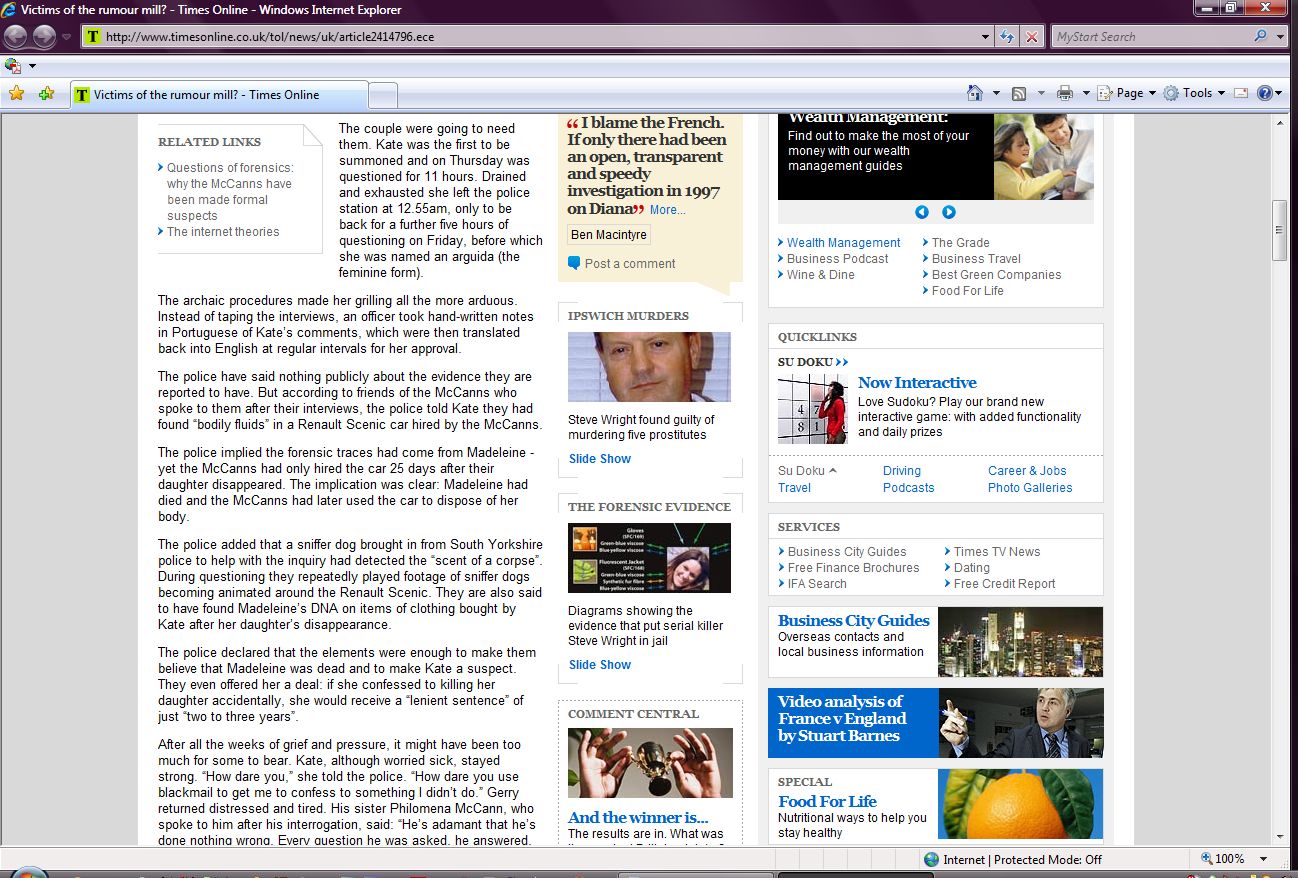Screen dimensions: 1298x878
Task: Open the blank new tab button
Action: (383, 95)
